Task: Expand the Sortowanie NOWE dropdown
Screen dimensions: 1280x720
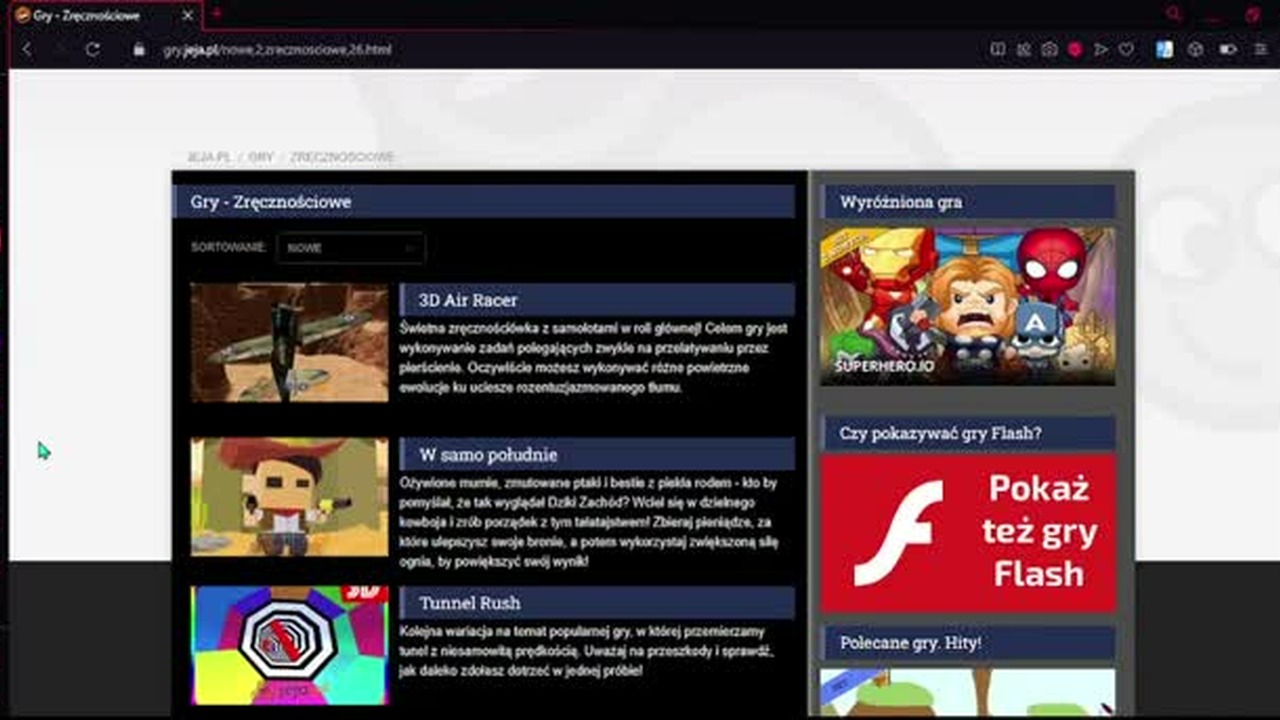Action: tap(350, 248)
